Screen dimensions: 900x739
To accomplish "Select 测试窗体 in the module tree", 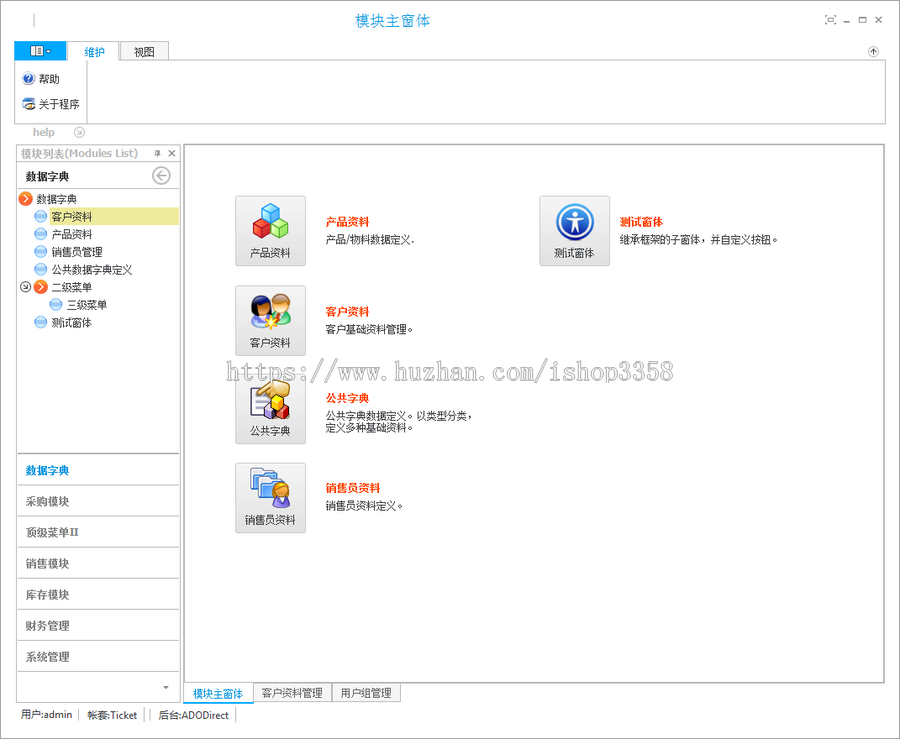I will [x=72, y=322].
